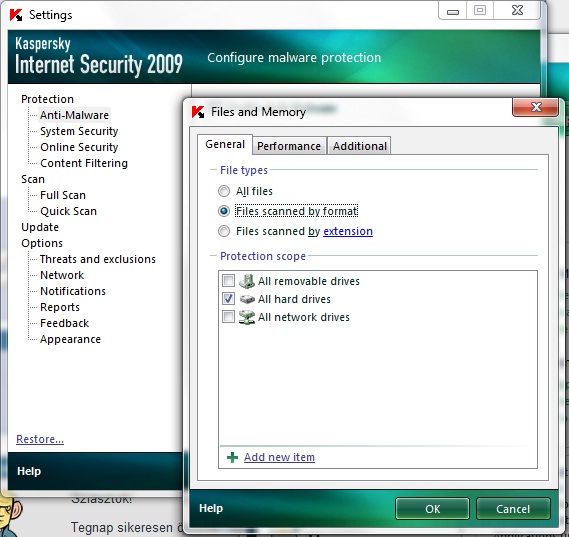Cancel the Files and Memory dialog
The width and height of the screenshot is (569, 537).
(513, 509)
